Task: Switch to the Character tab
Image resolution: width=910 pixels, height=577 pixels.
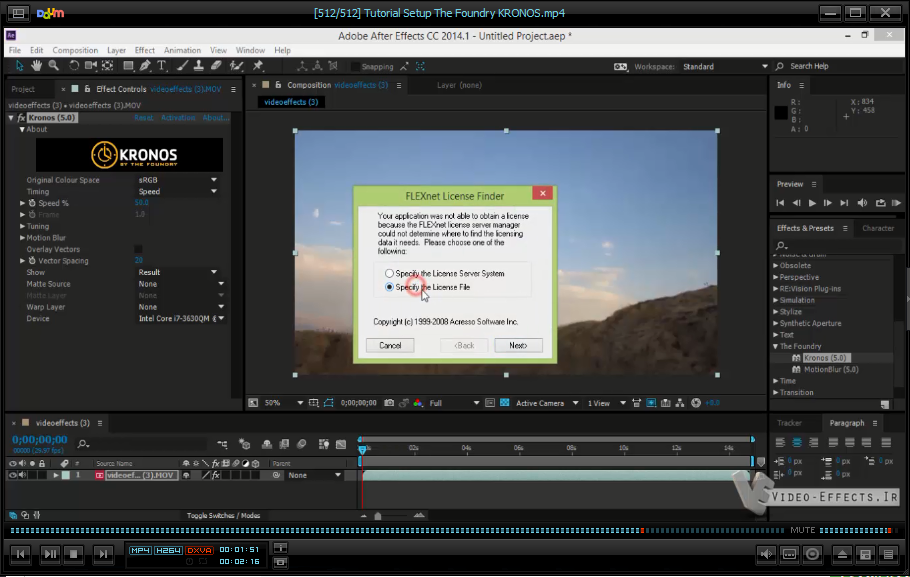Action: pyautogui.click(x=878, y=228)
